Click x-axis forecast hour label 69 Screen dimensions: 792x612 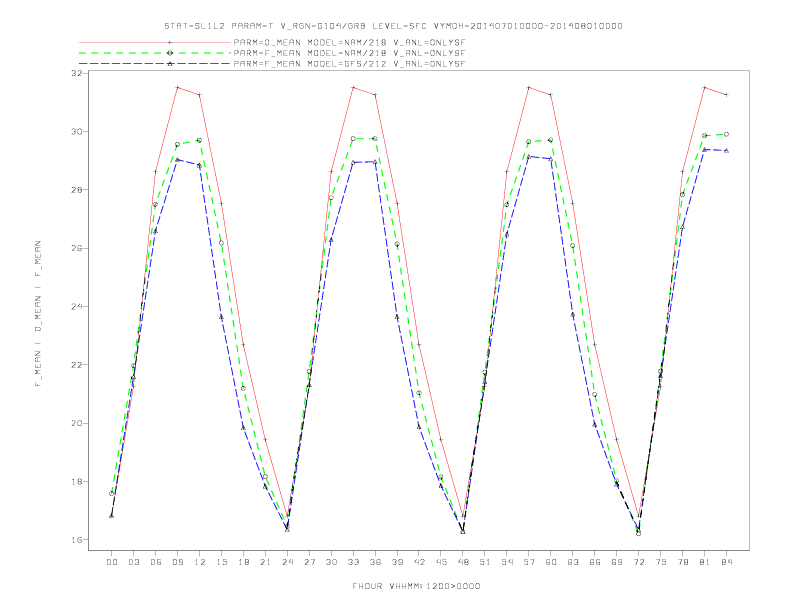tap(617, 562)
